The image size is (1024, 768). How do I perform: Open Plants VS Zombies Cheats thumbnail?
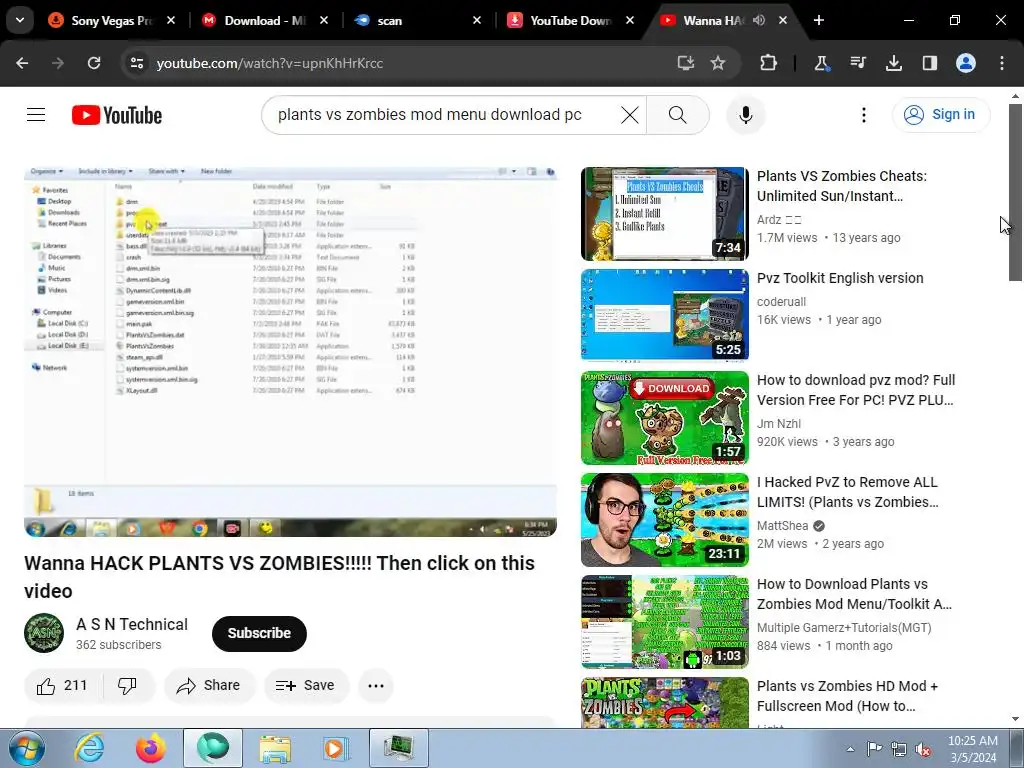(665, 214)
